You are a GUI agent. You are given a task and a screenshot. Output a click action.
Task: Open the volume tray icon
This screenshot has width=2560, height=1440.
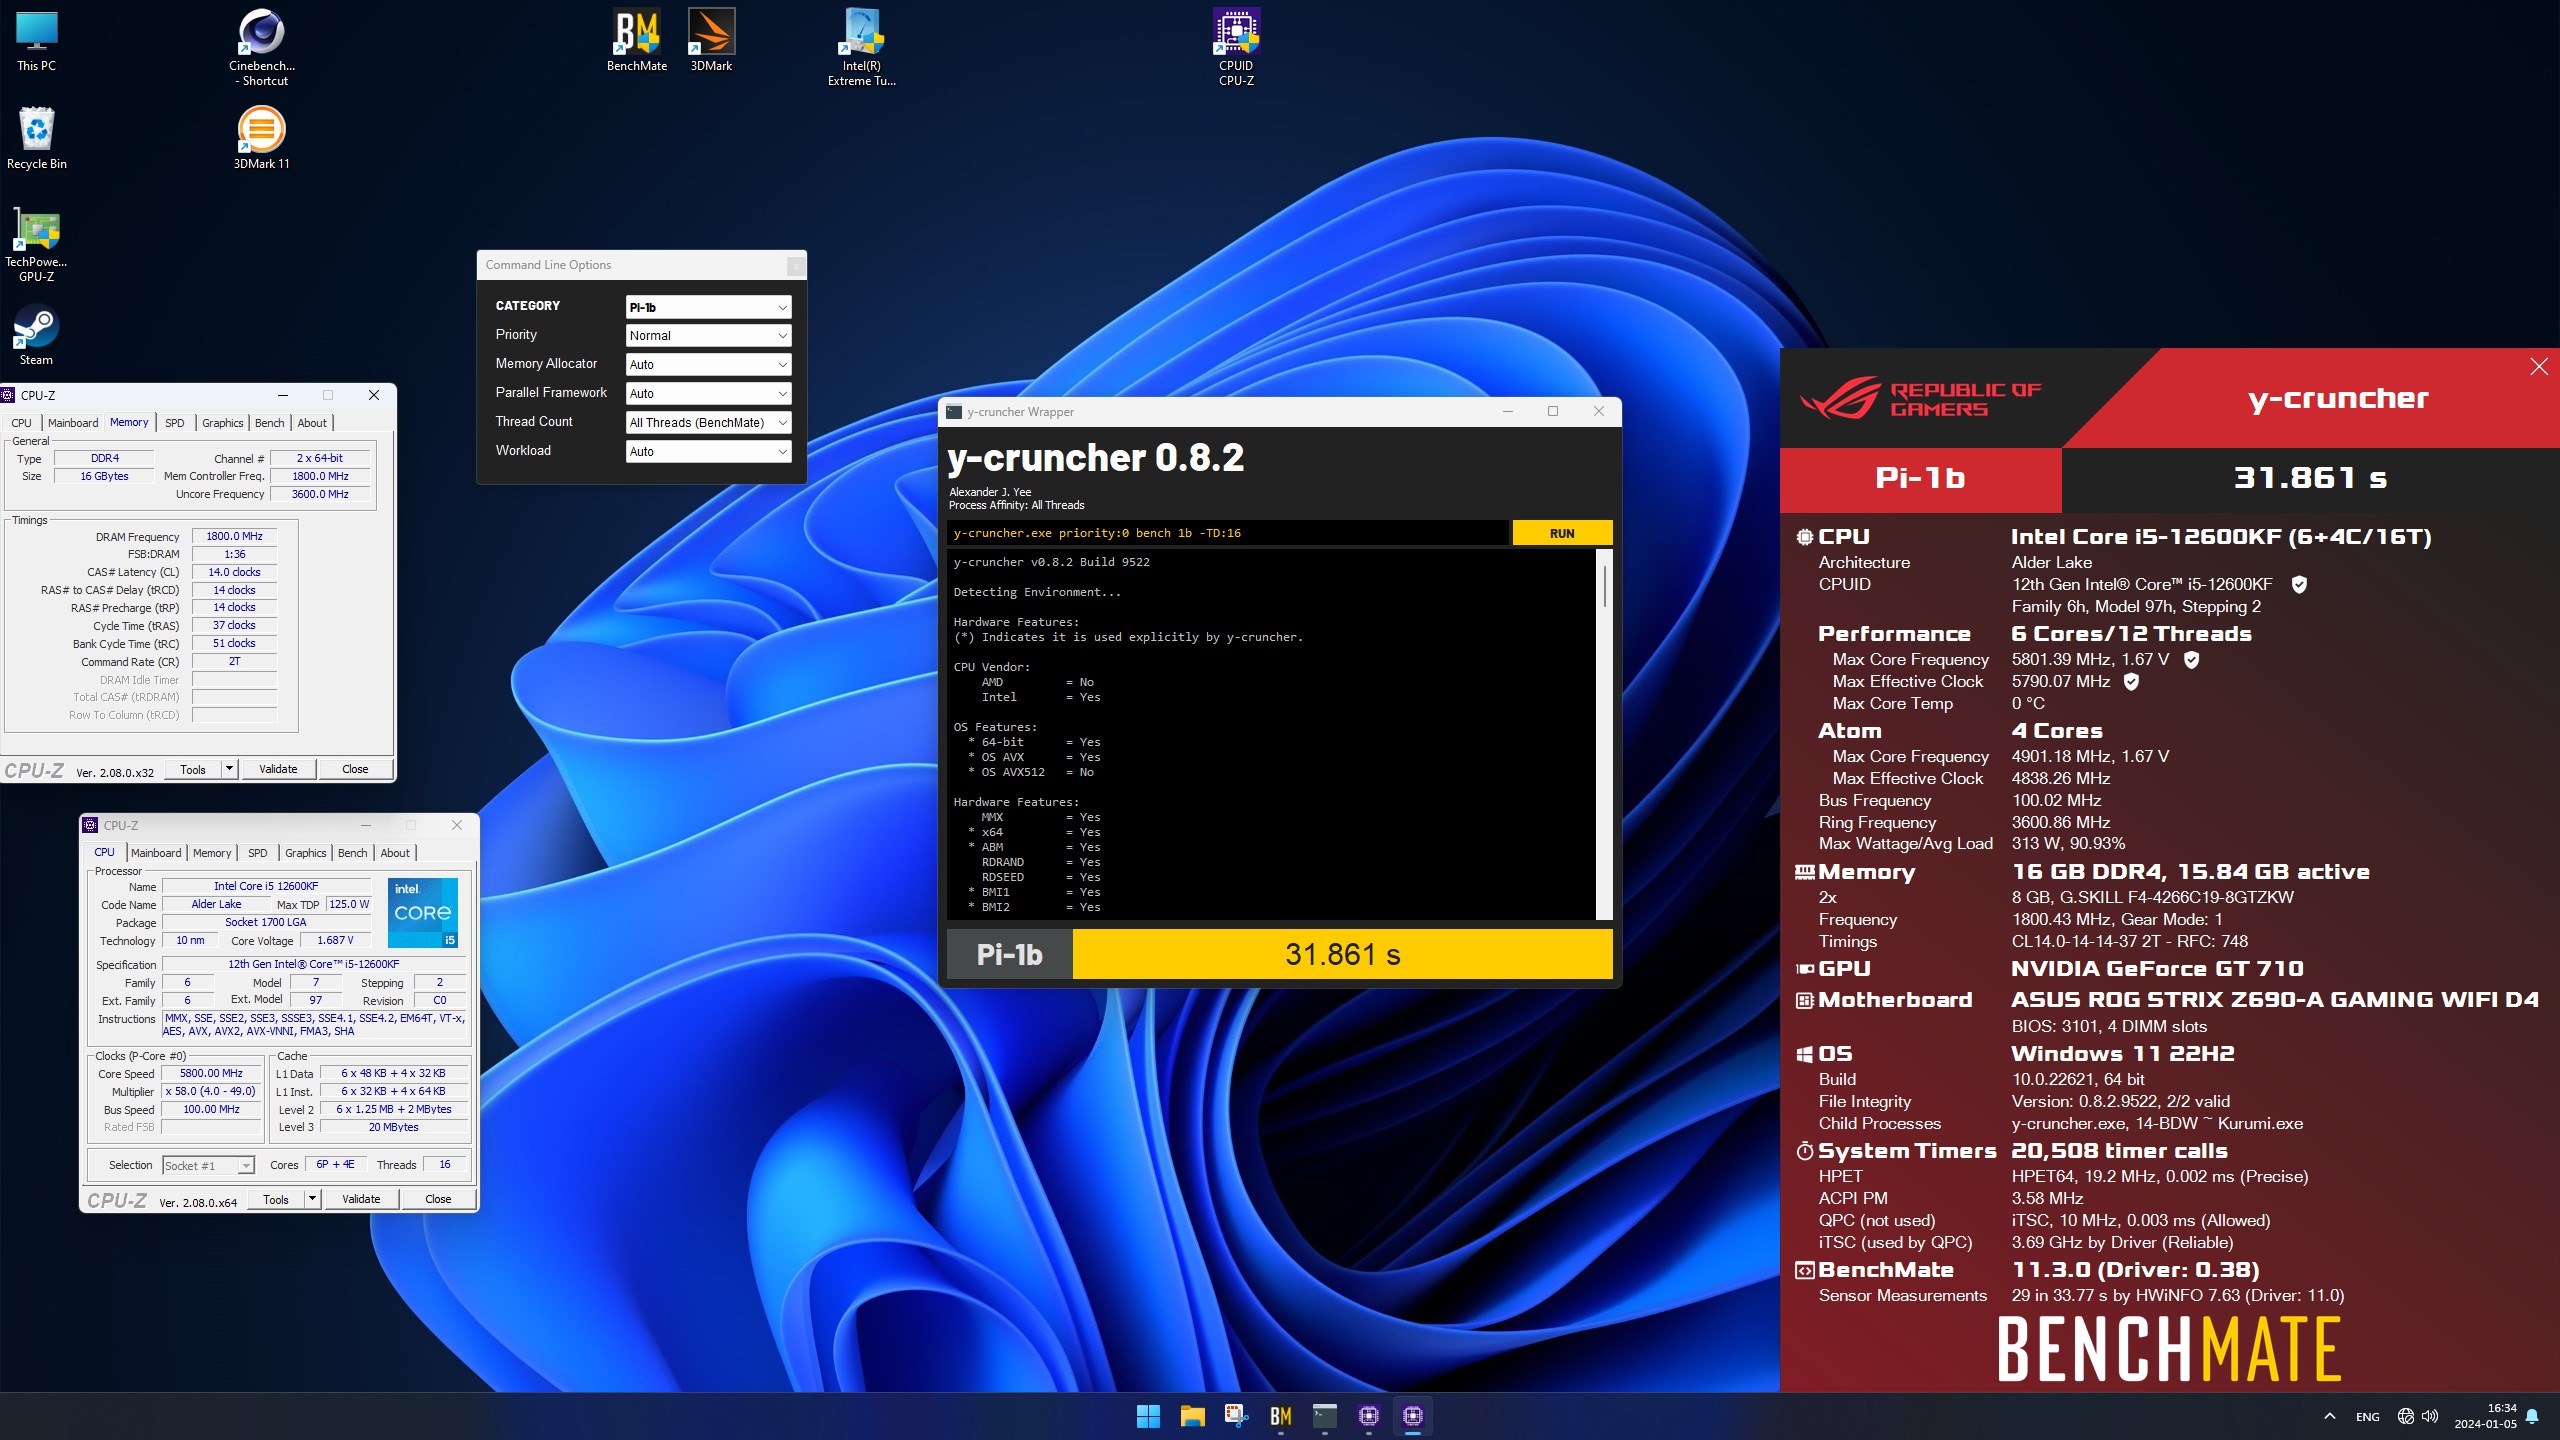click(x=2430, y=1416)
